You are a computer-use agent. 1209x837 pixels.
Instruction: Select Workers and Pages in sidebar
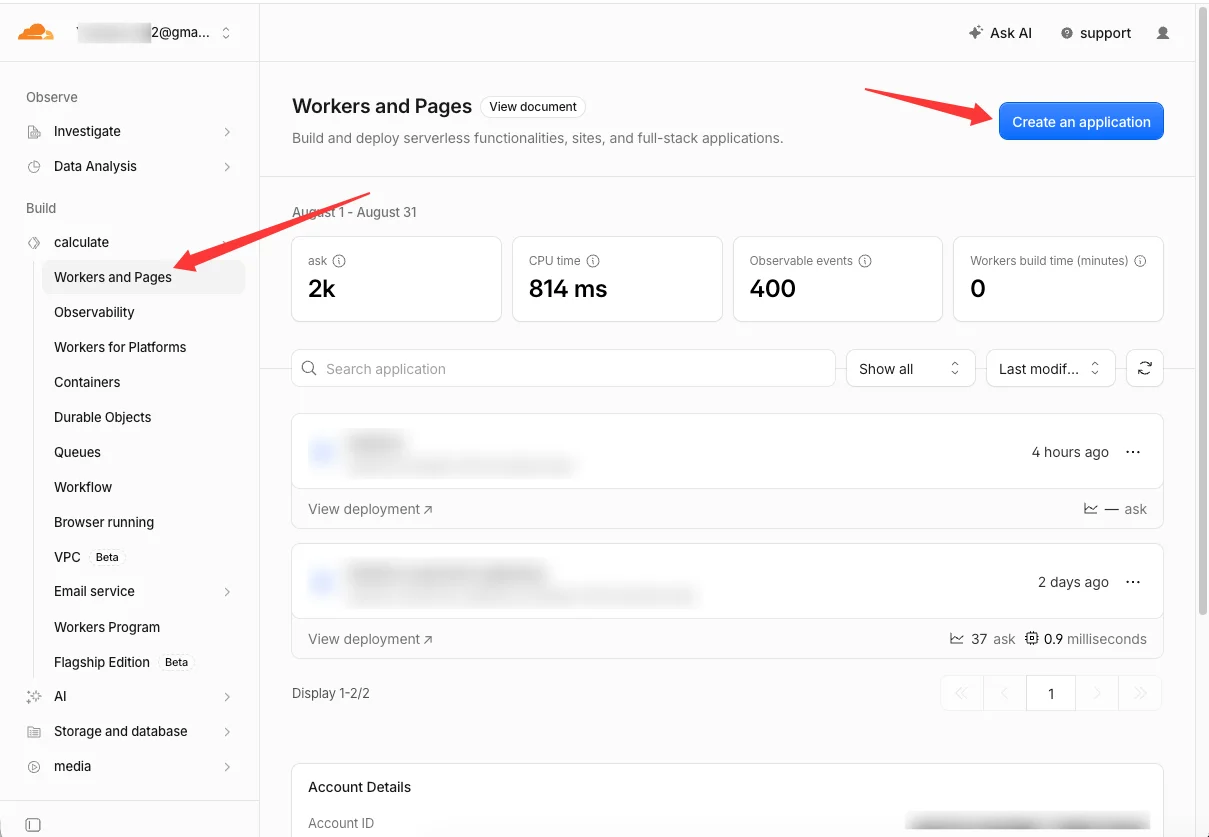143,277
